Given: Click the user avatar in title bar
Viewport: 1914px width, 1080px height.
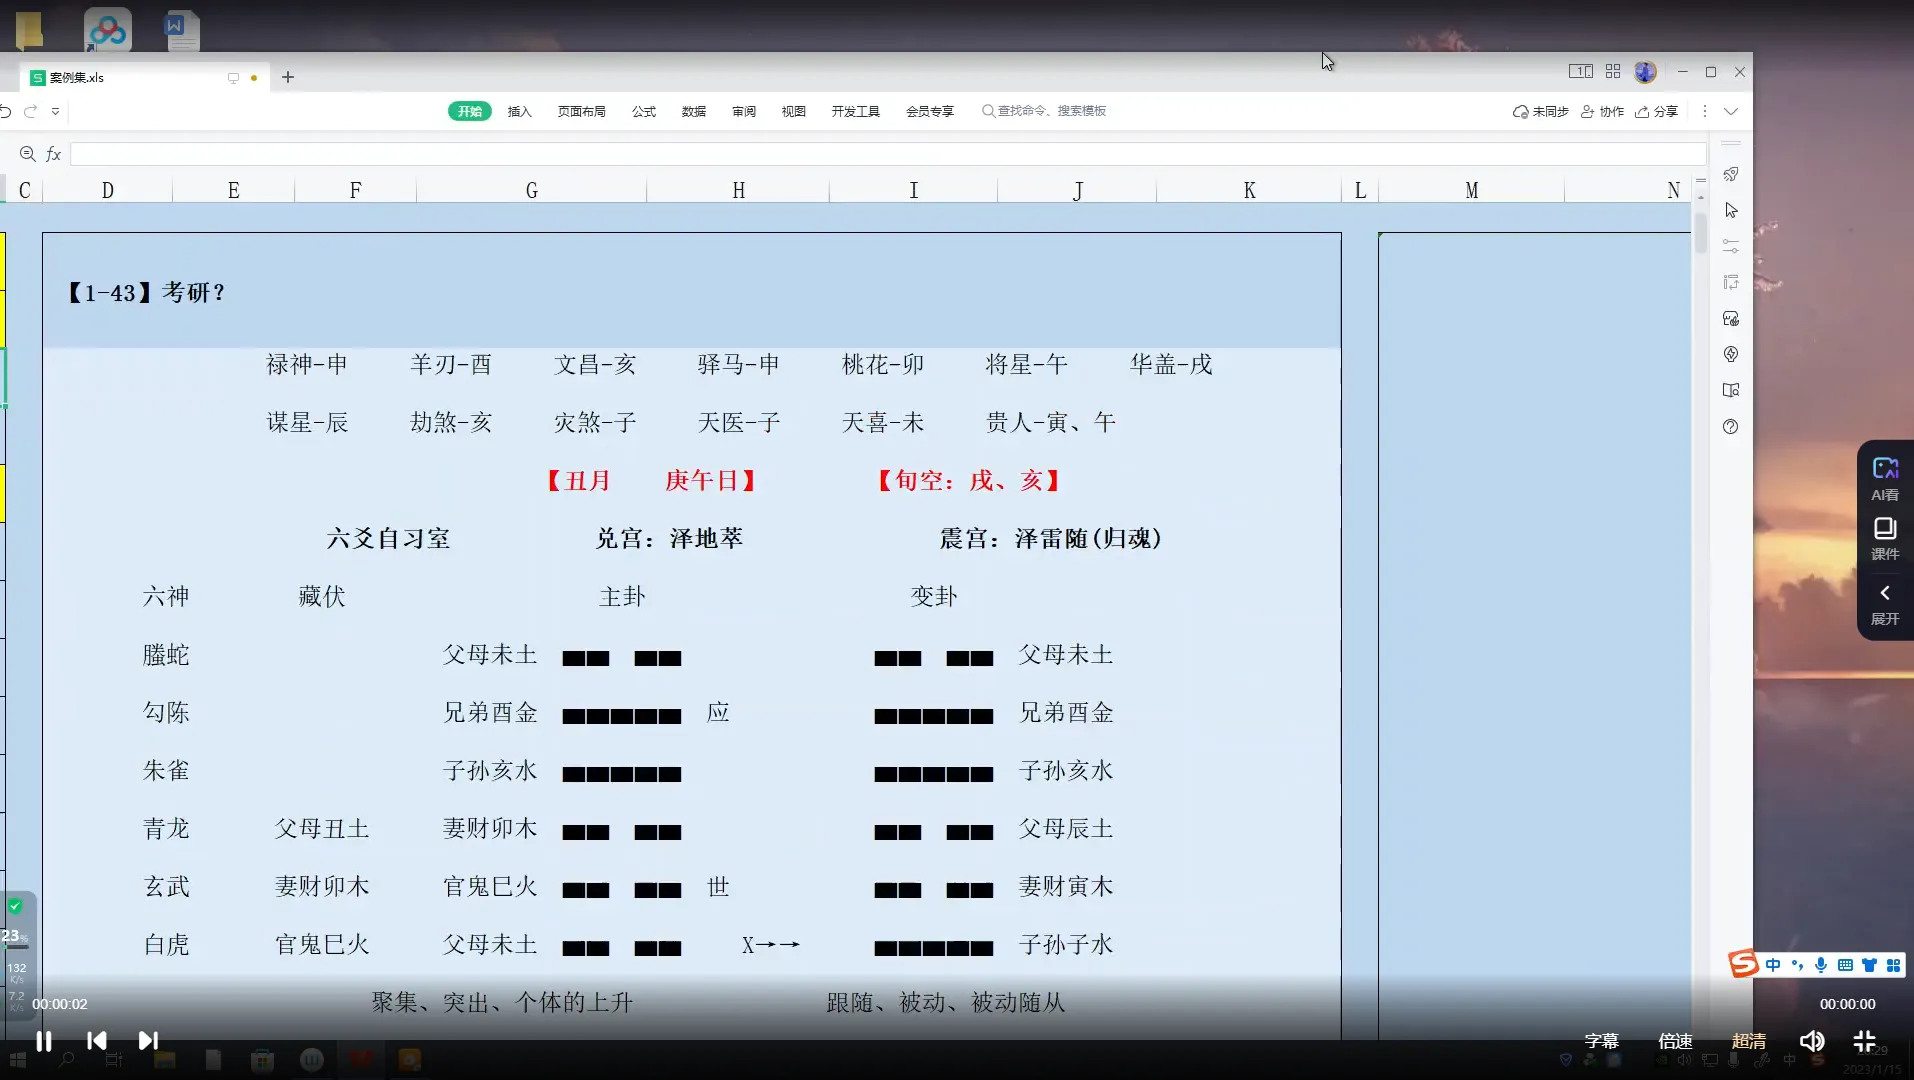Looking at the screenshot, I should click(1645, 72).
